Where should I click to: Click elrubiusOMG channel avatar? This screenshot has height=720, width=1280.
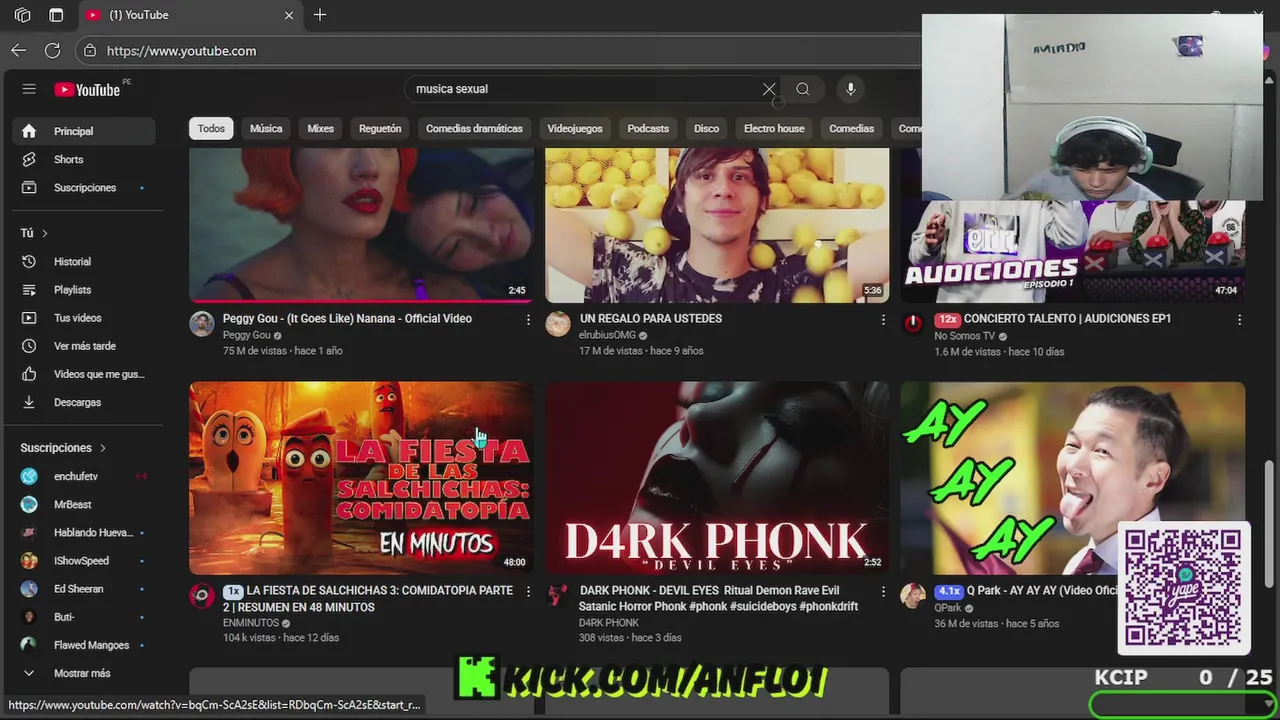point(558,323)
